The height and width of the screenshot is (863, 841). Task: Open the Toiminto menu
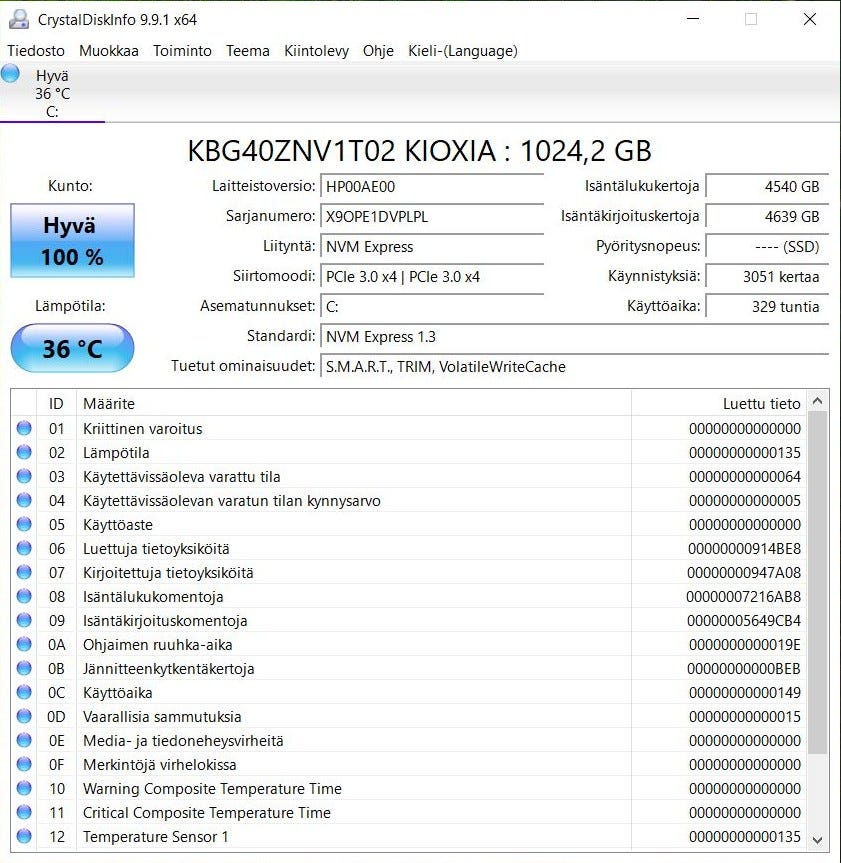point(182,51)
